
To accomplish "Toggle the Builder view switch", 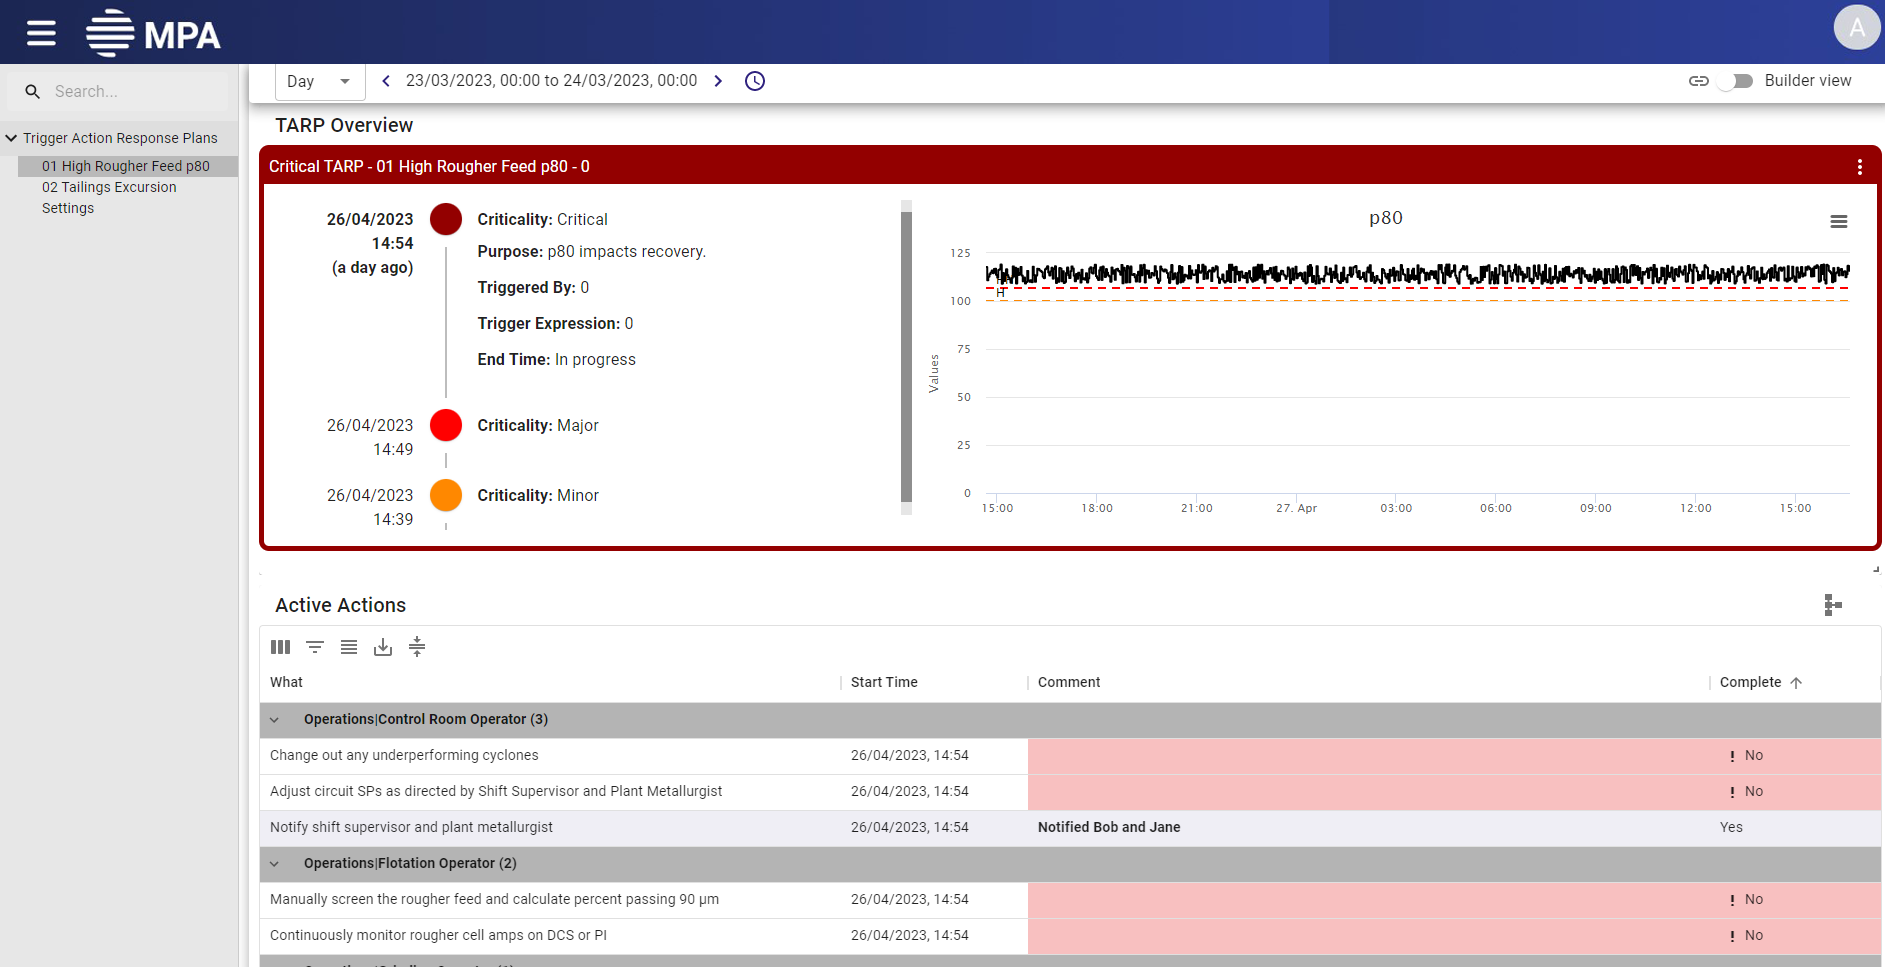I will [1735, 81].
